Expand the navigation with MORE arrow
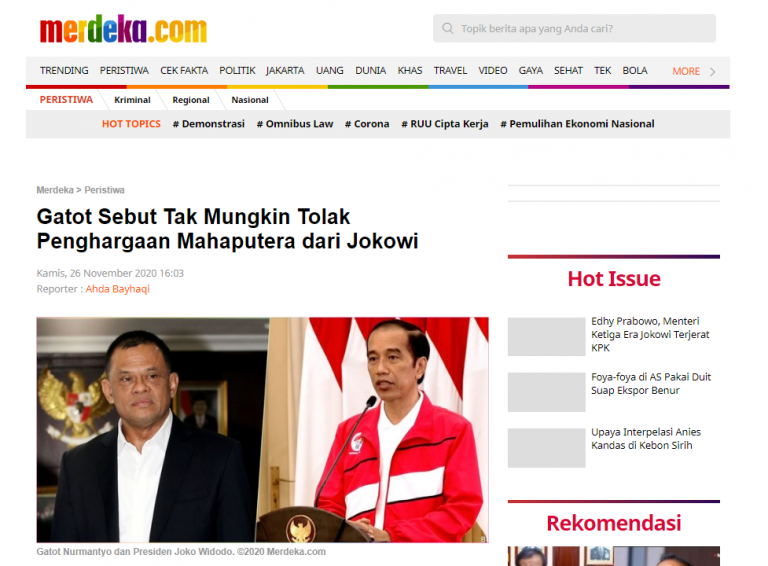The height and width of the screenshot is (566, 768). pos(713,71)
